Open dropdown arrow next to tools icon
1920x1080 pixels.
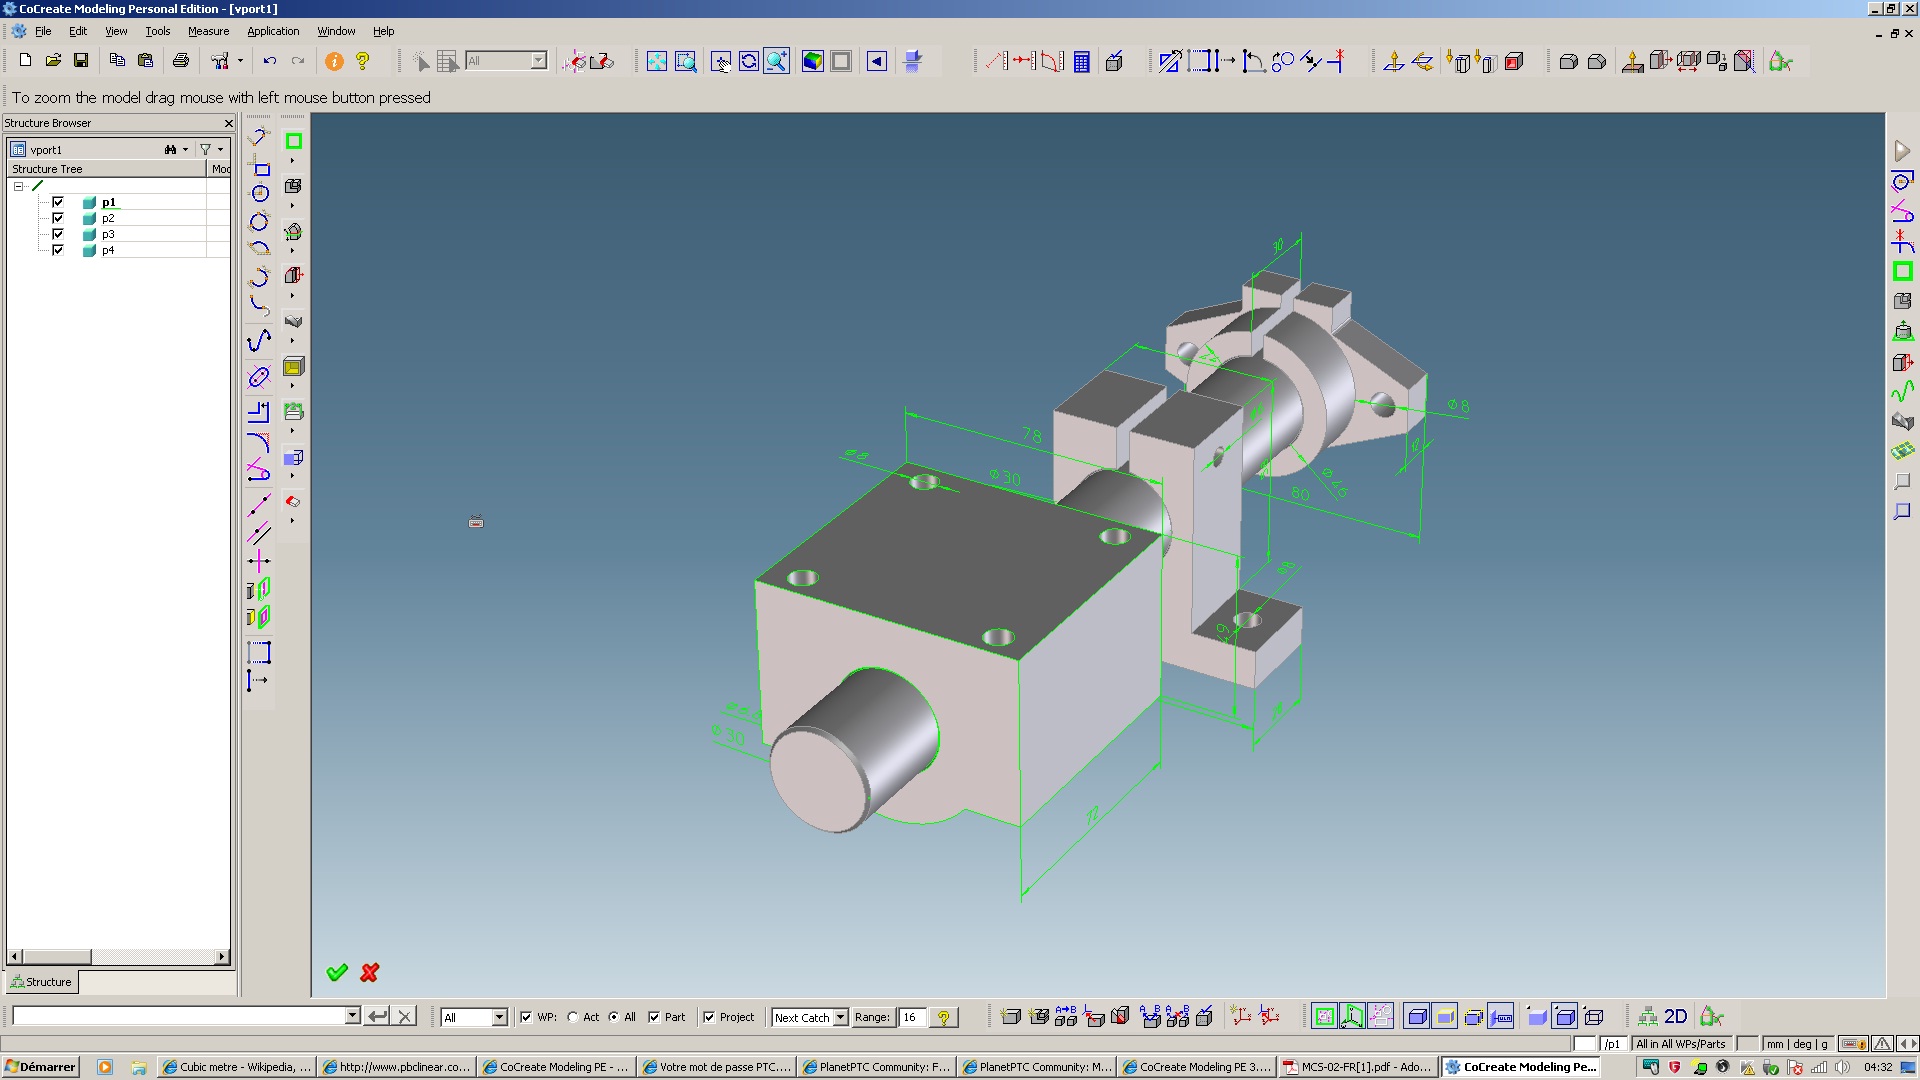(240, 61)
